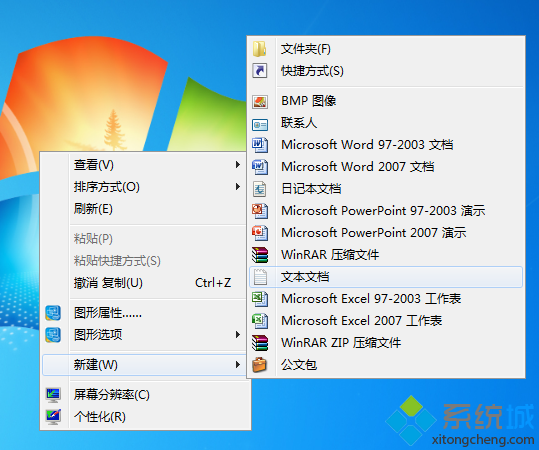Create Microsoft PowerPoint 2007 演示
539x450 pixels.
pyautogui.click(x=386, y=233)
